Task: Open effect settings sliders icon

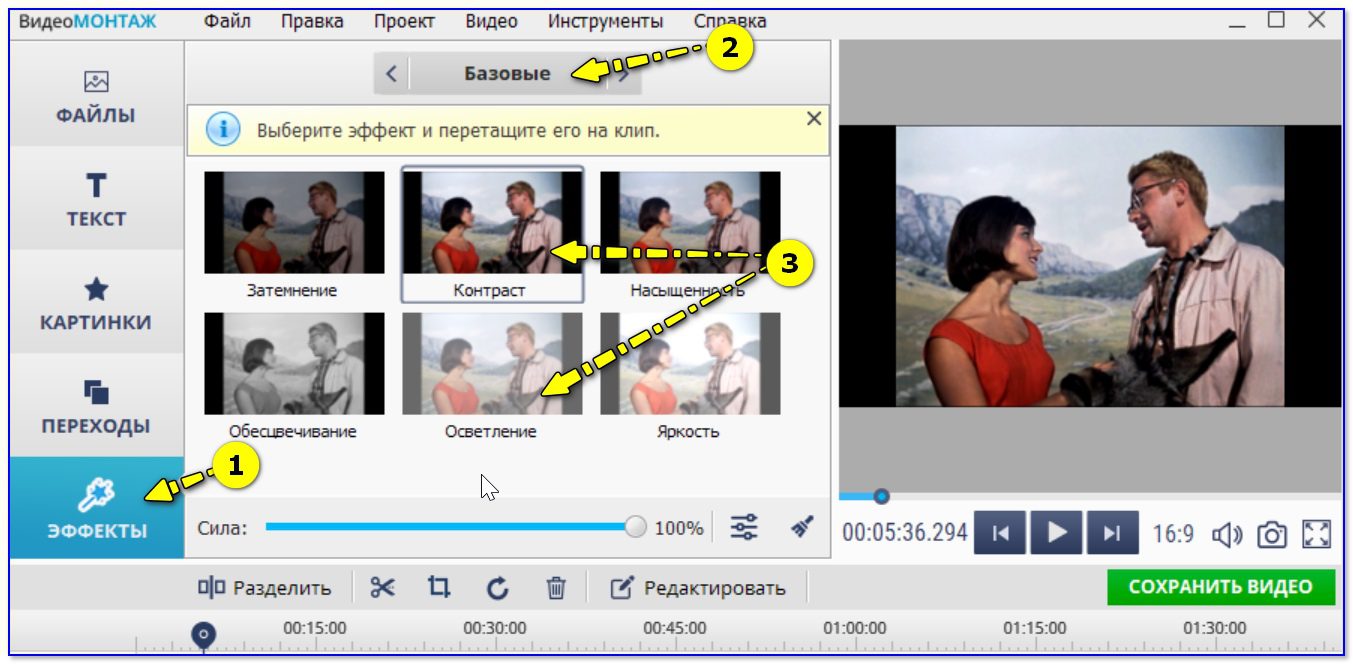Action: coord(744,527)
